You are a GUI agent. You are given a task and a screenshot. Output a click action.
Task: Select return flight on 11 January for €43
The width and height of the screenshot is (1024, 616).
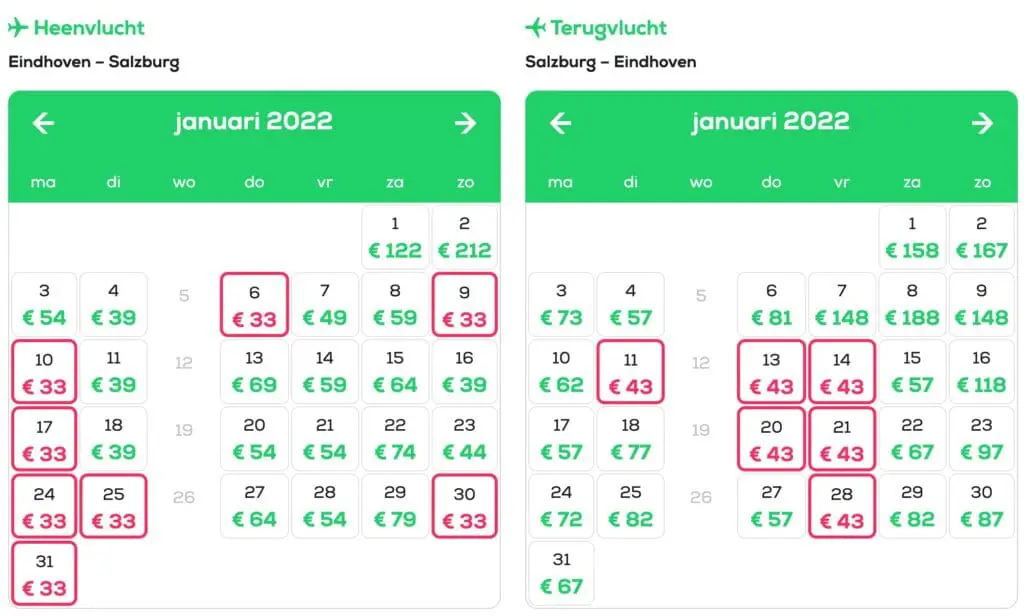pyautogui.click(x=630, y=372)
